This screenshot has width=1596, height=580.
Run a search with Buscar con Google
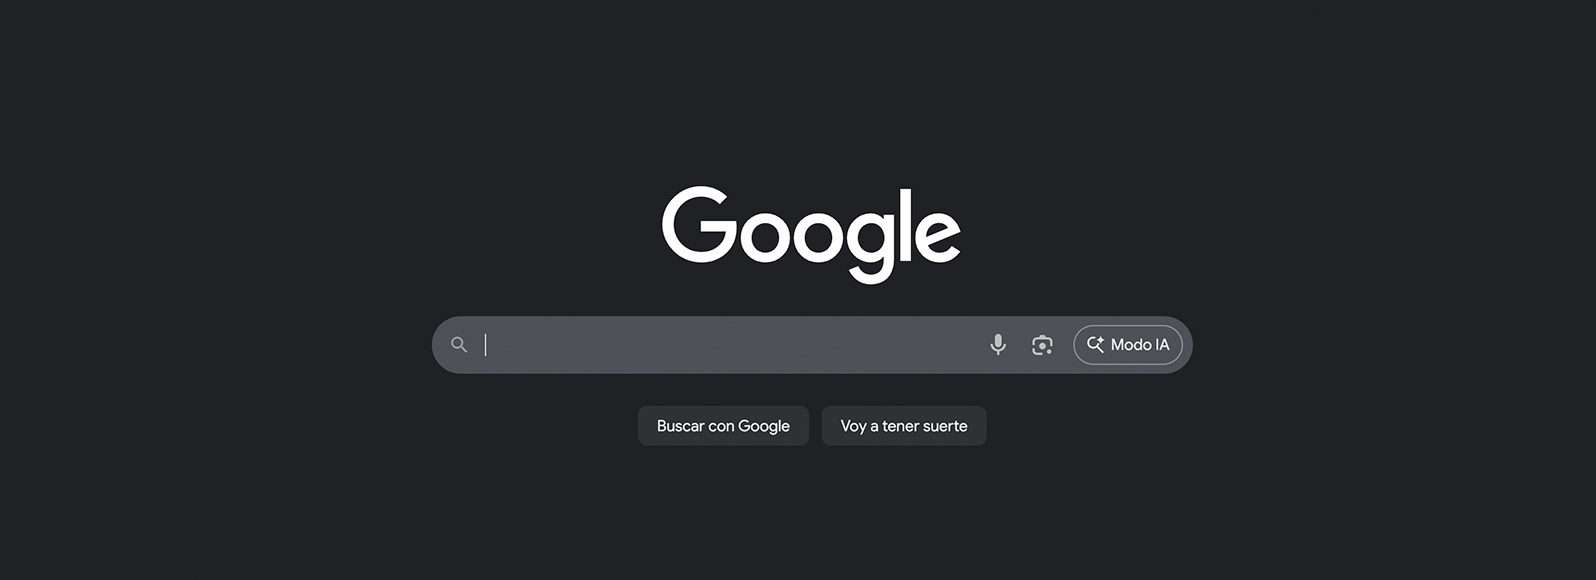723,426
